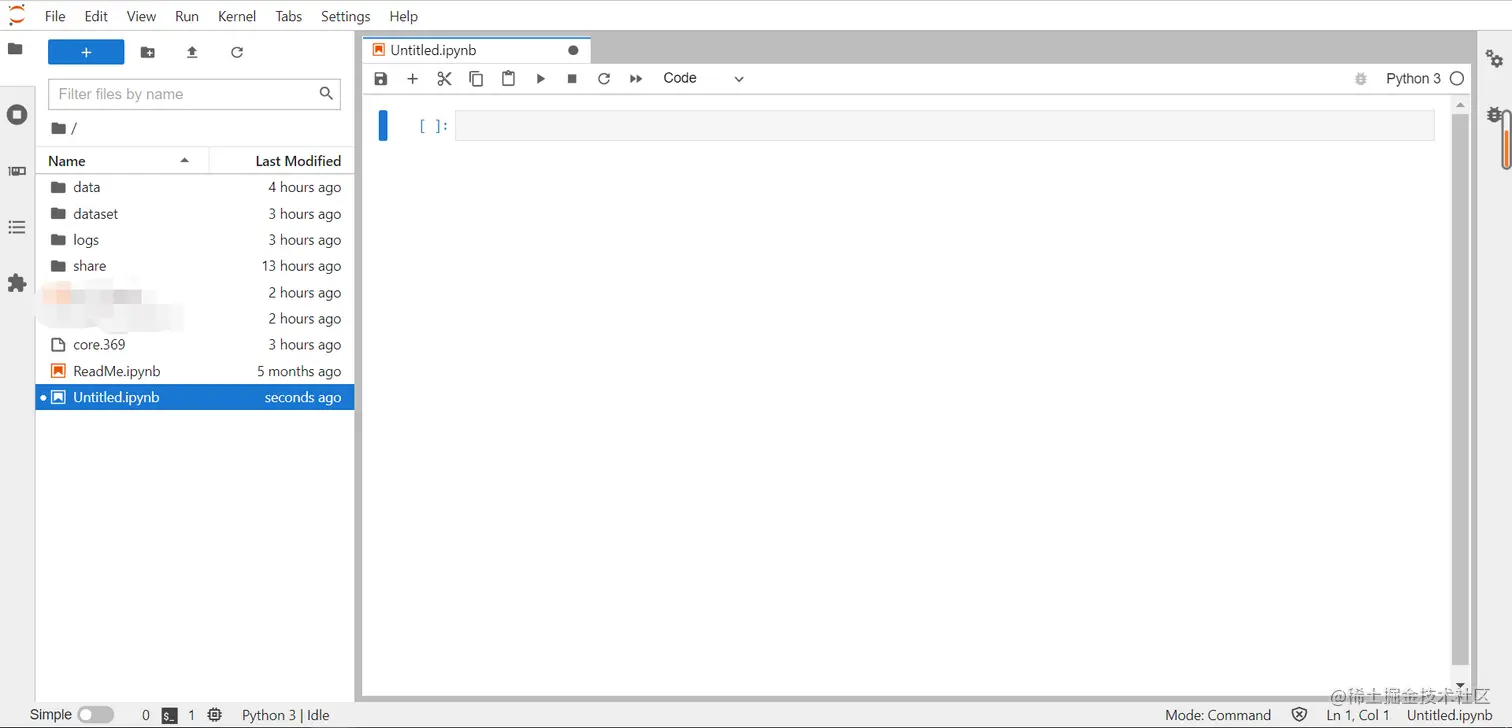Image resolution: width=1512 pixels, height=728 pixels.
Task: Sort files by Name column header
Action: (122, 160)
